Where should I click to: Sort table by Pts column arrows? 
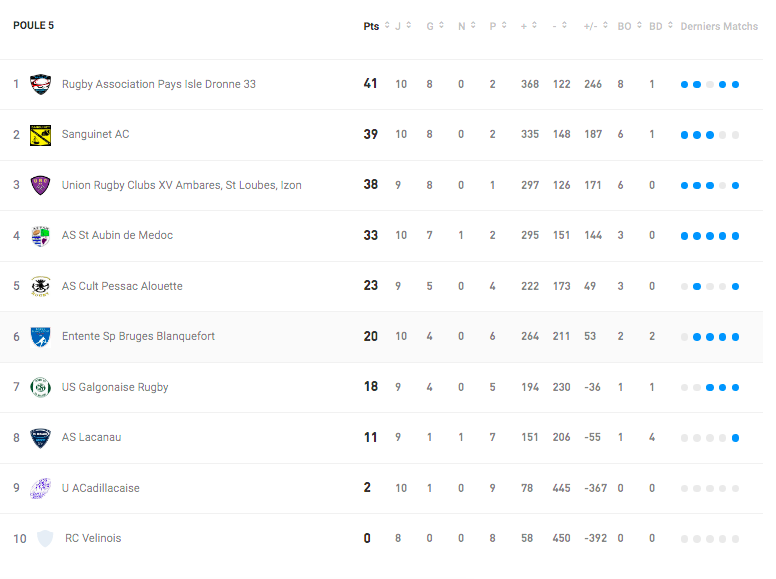pyautogui.click(x=387, y=25)
